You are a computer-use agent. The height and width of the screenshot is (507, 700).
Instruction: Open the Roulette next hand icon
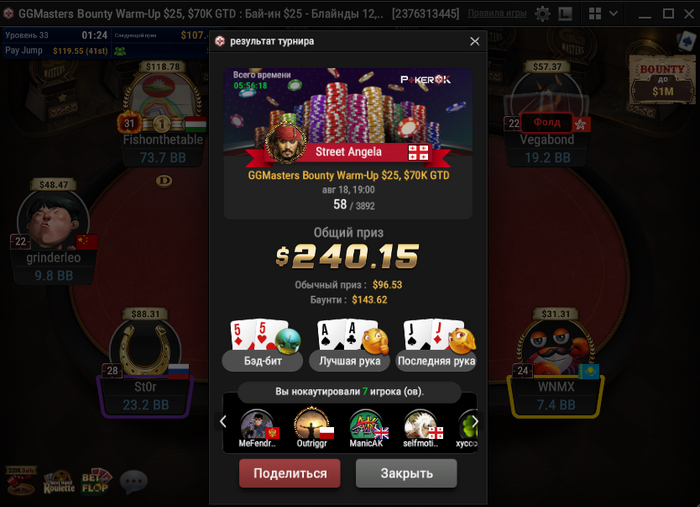coord(59,482)
